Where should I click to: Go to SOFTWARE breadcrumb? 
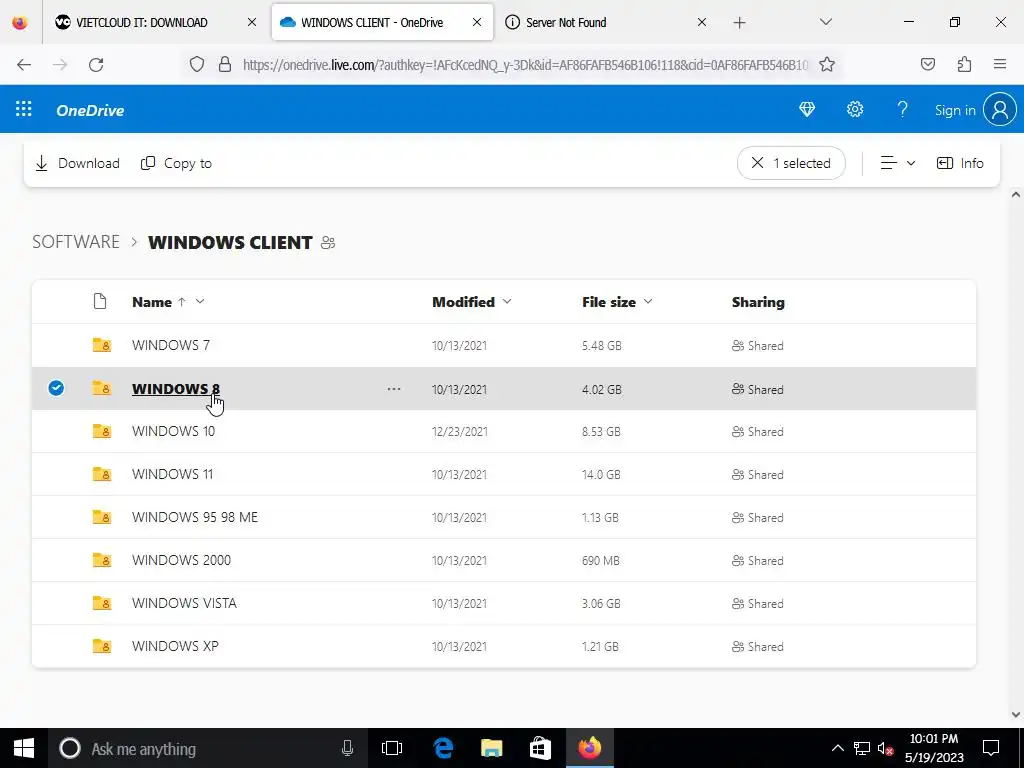click(76, 242)
